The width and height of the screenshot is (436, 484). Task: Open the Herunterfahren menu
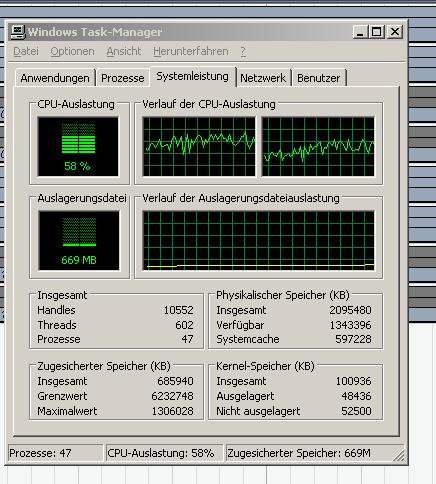(191, 51)
